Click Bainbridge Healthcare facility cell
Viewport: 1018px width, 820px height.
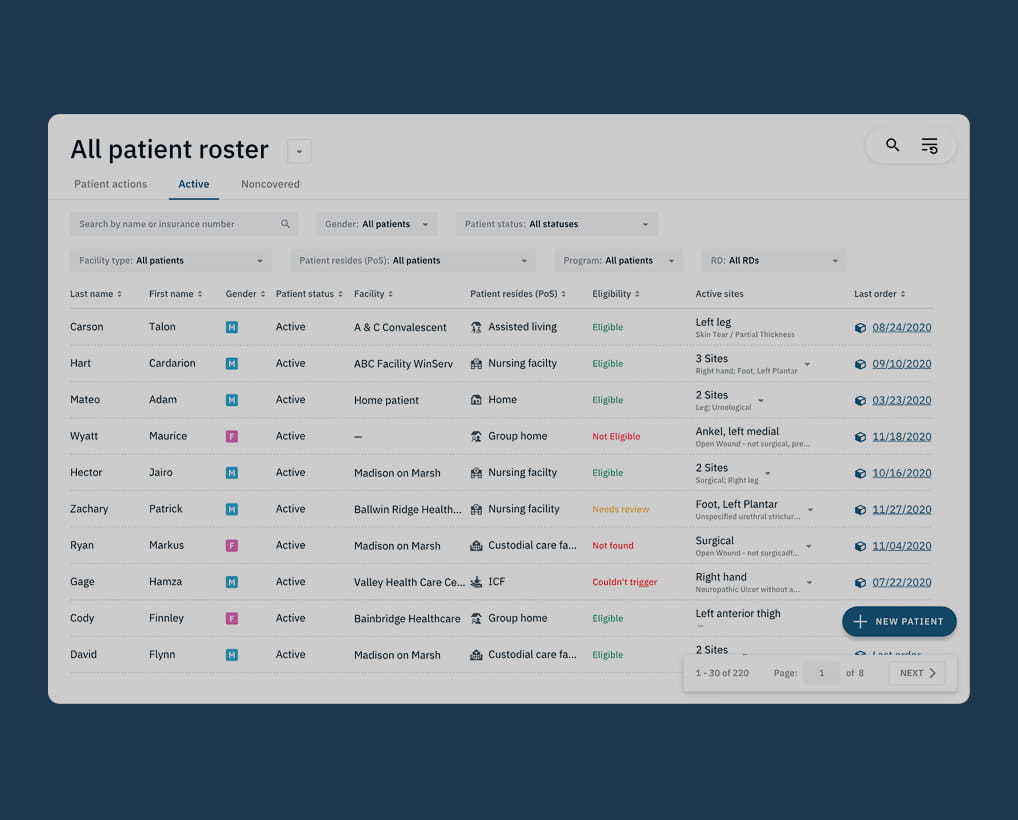[x=407, y=619]
